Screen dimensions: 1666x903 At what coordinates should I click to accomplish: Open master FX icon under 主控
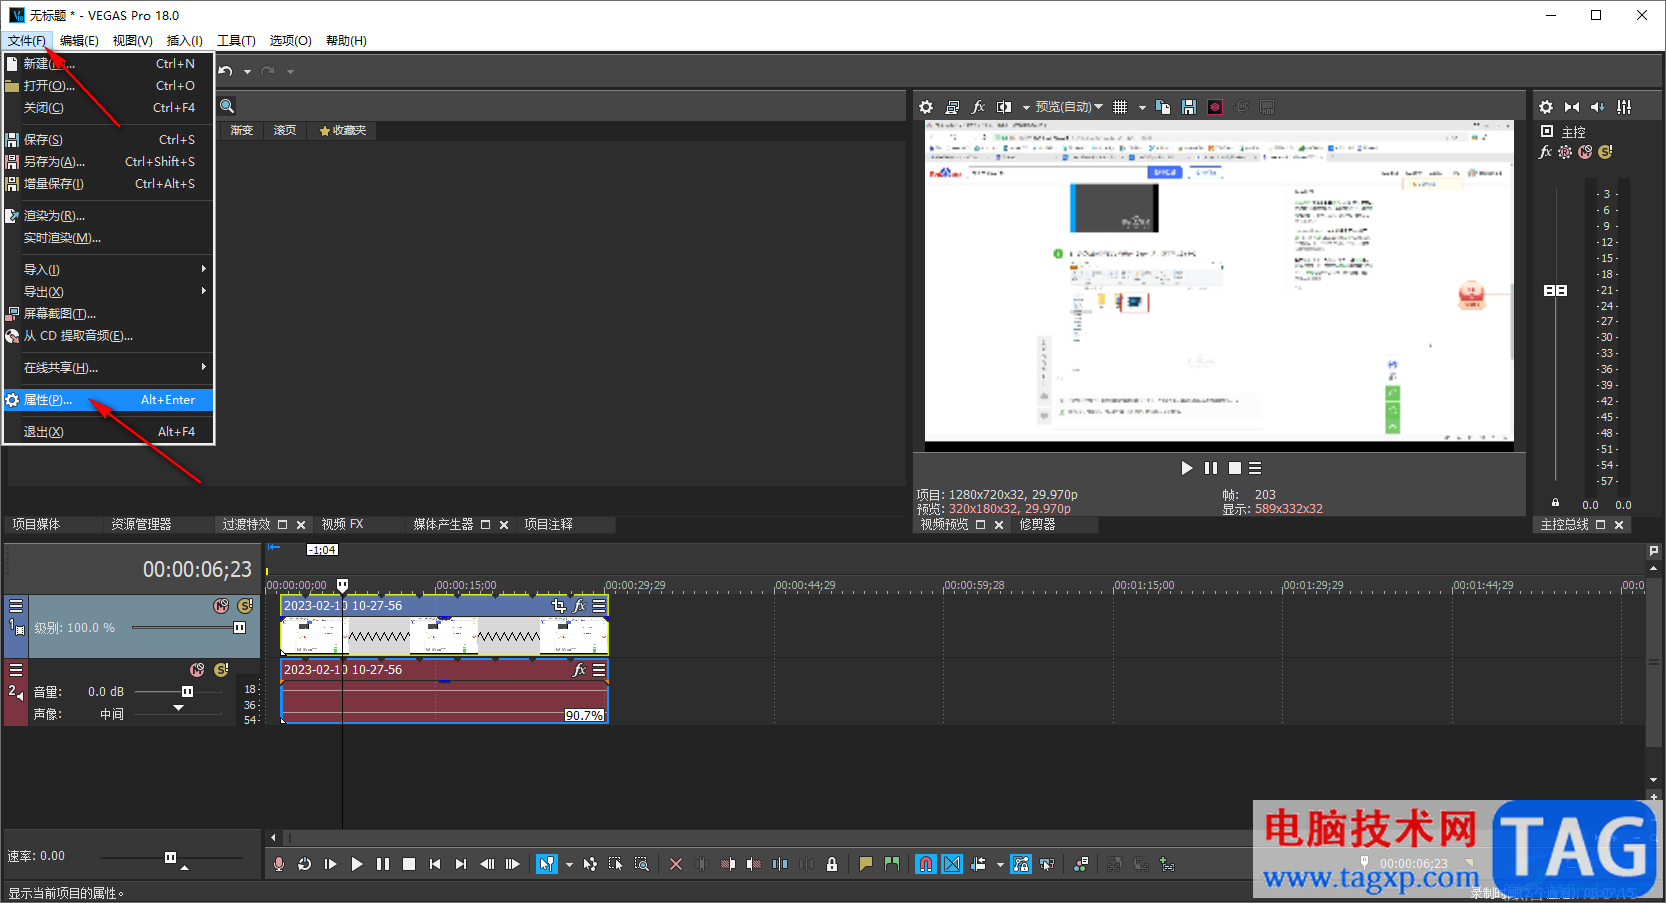click(1546, 152)
